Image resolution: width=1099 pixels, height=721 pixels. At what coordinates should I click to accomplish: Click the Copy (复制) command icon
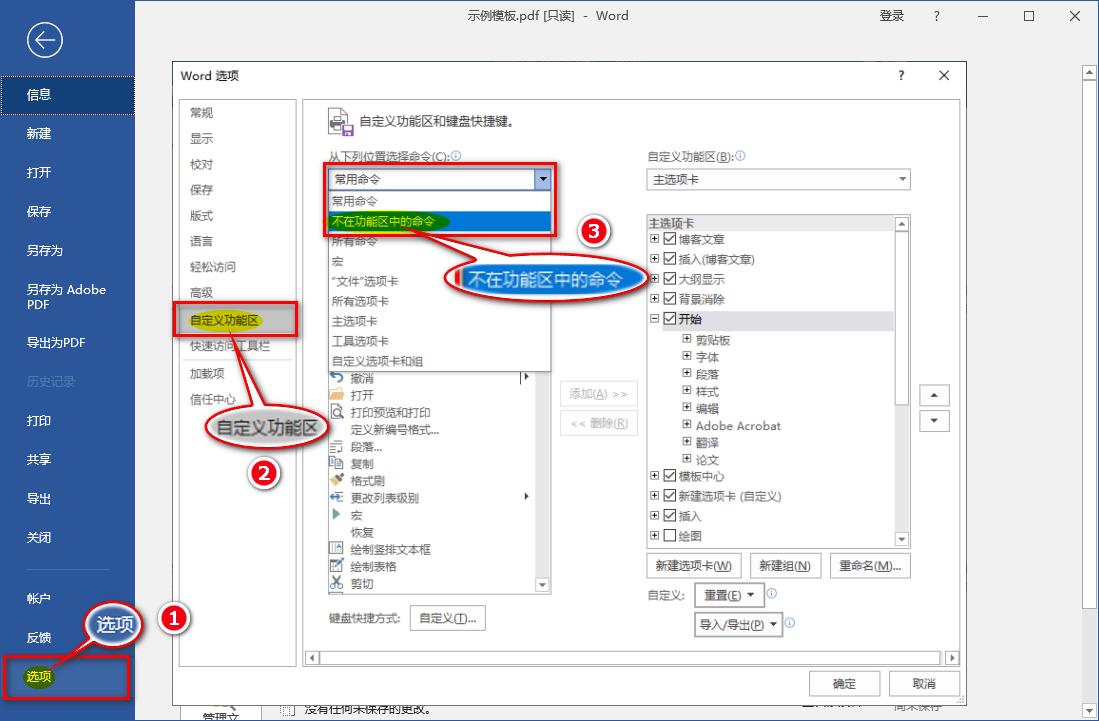click(335, 463)
